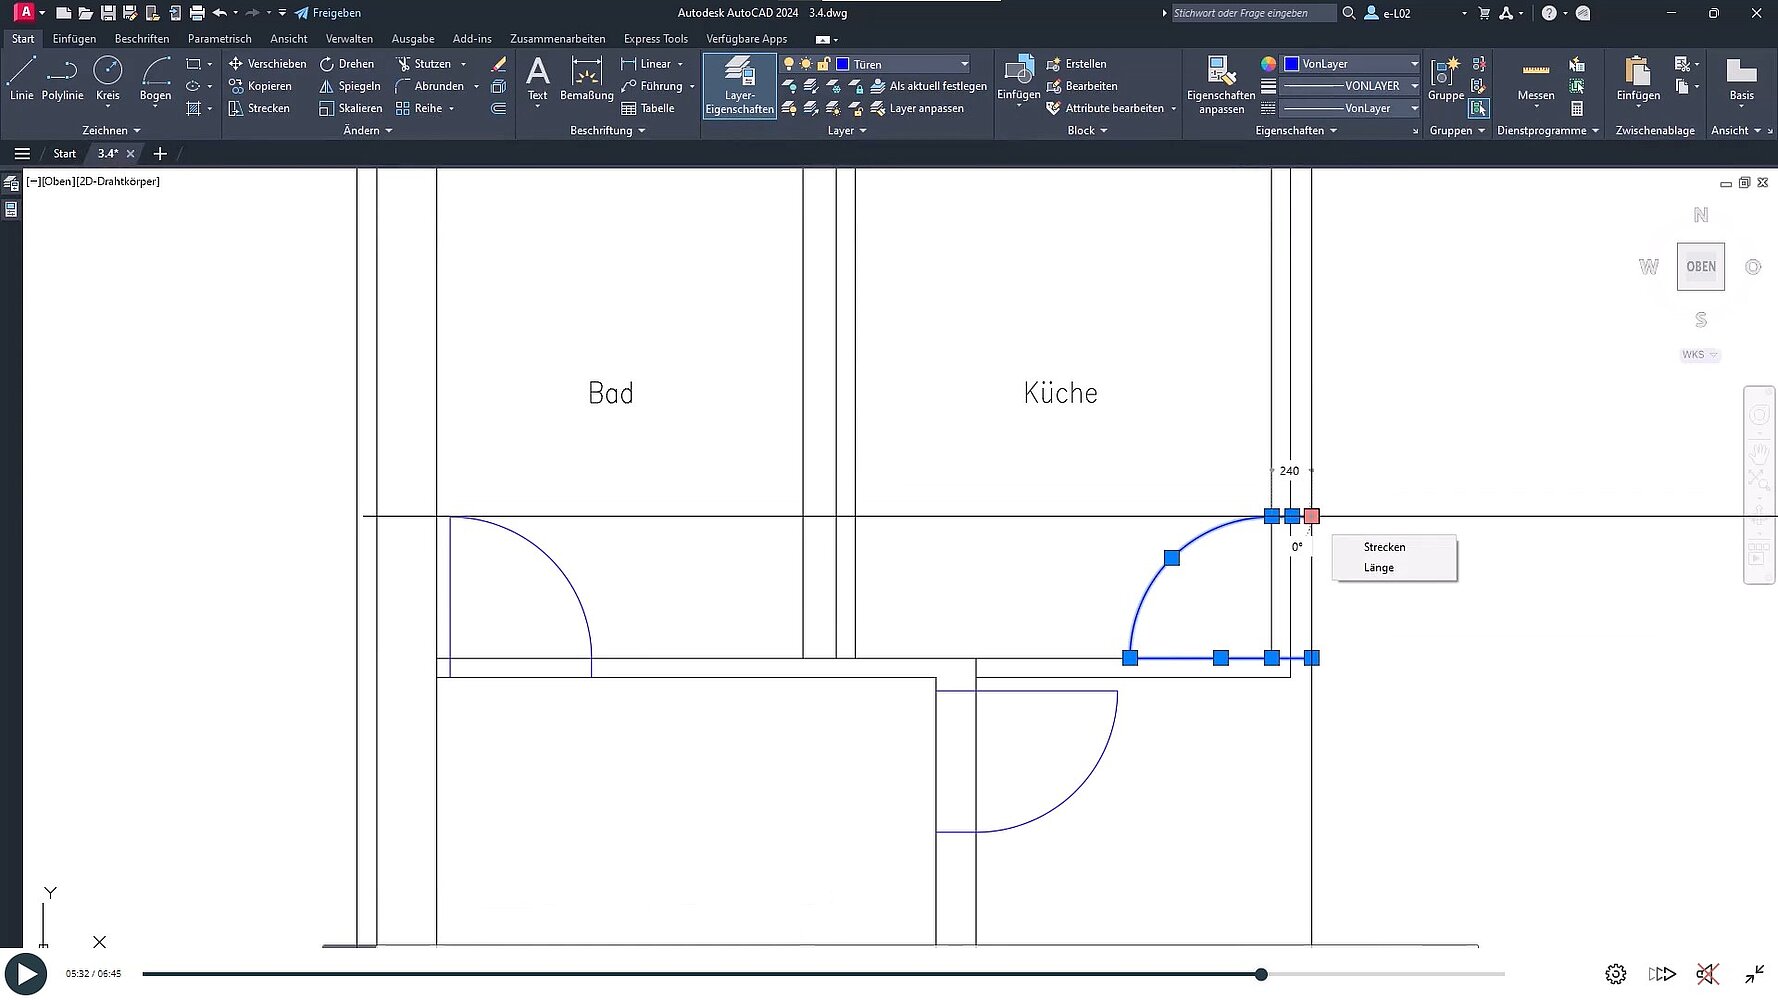Play the video

(26, 974)
